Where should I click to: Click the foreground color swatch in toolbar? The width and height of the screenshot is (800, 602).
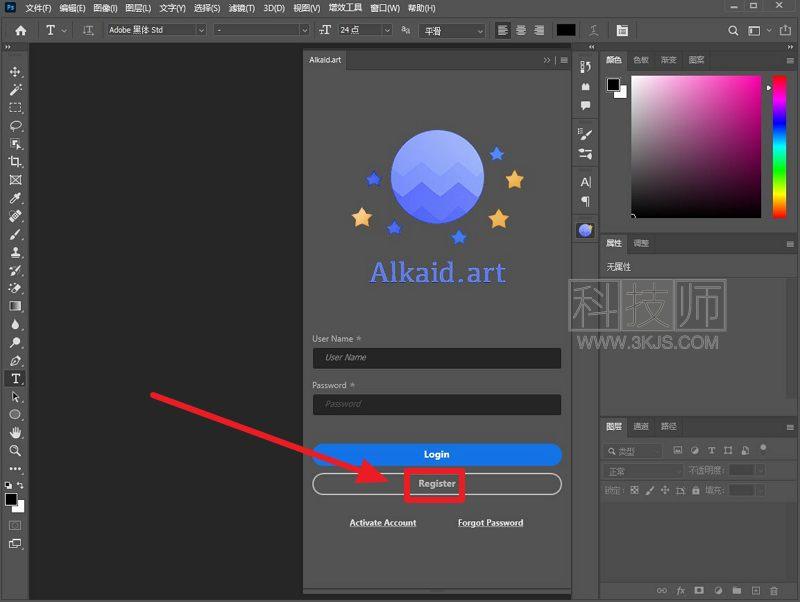[x=11, y=499]
